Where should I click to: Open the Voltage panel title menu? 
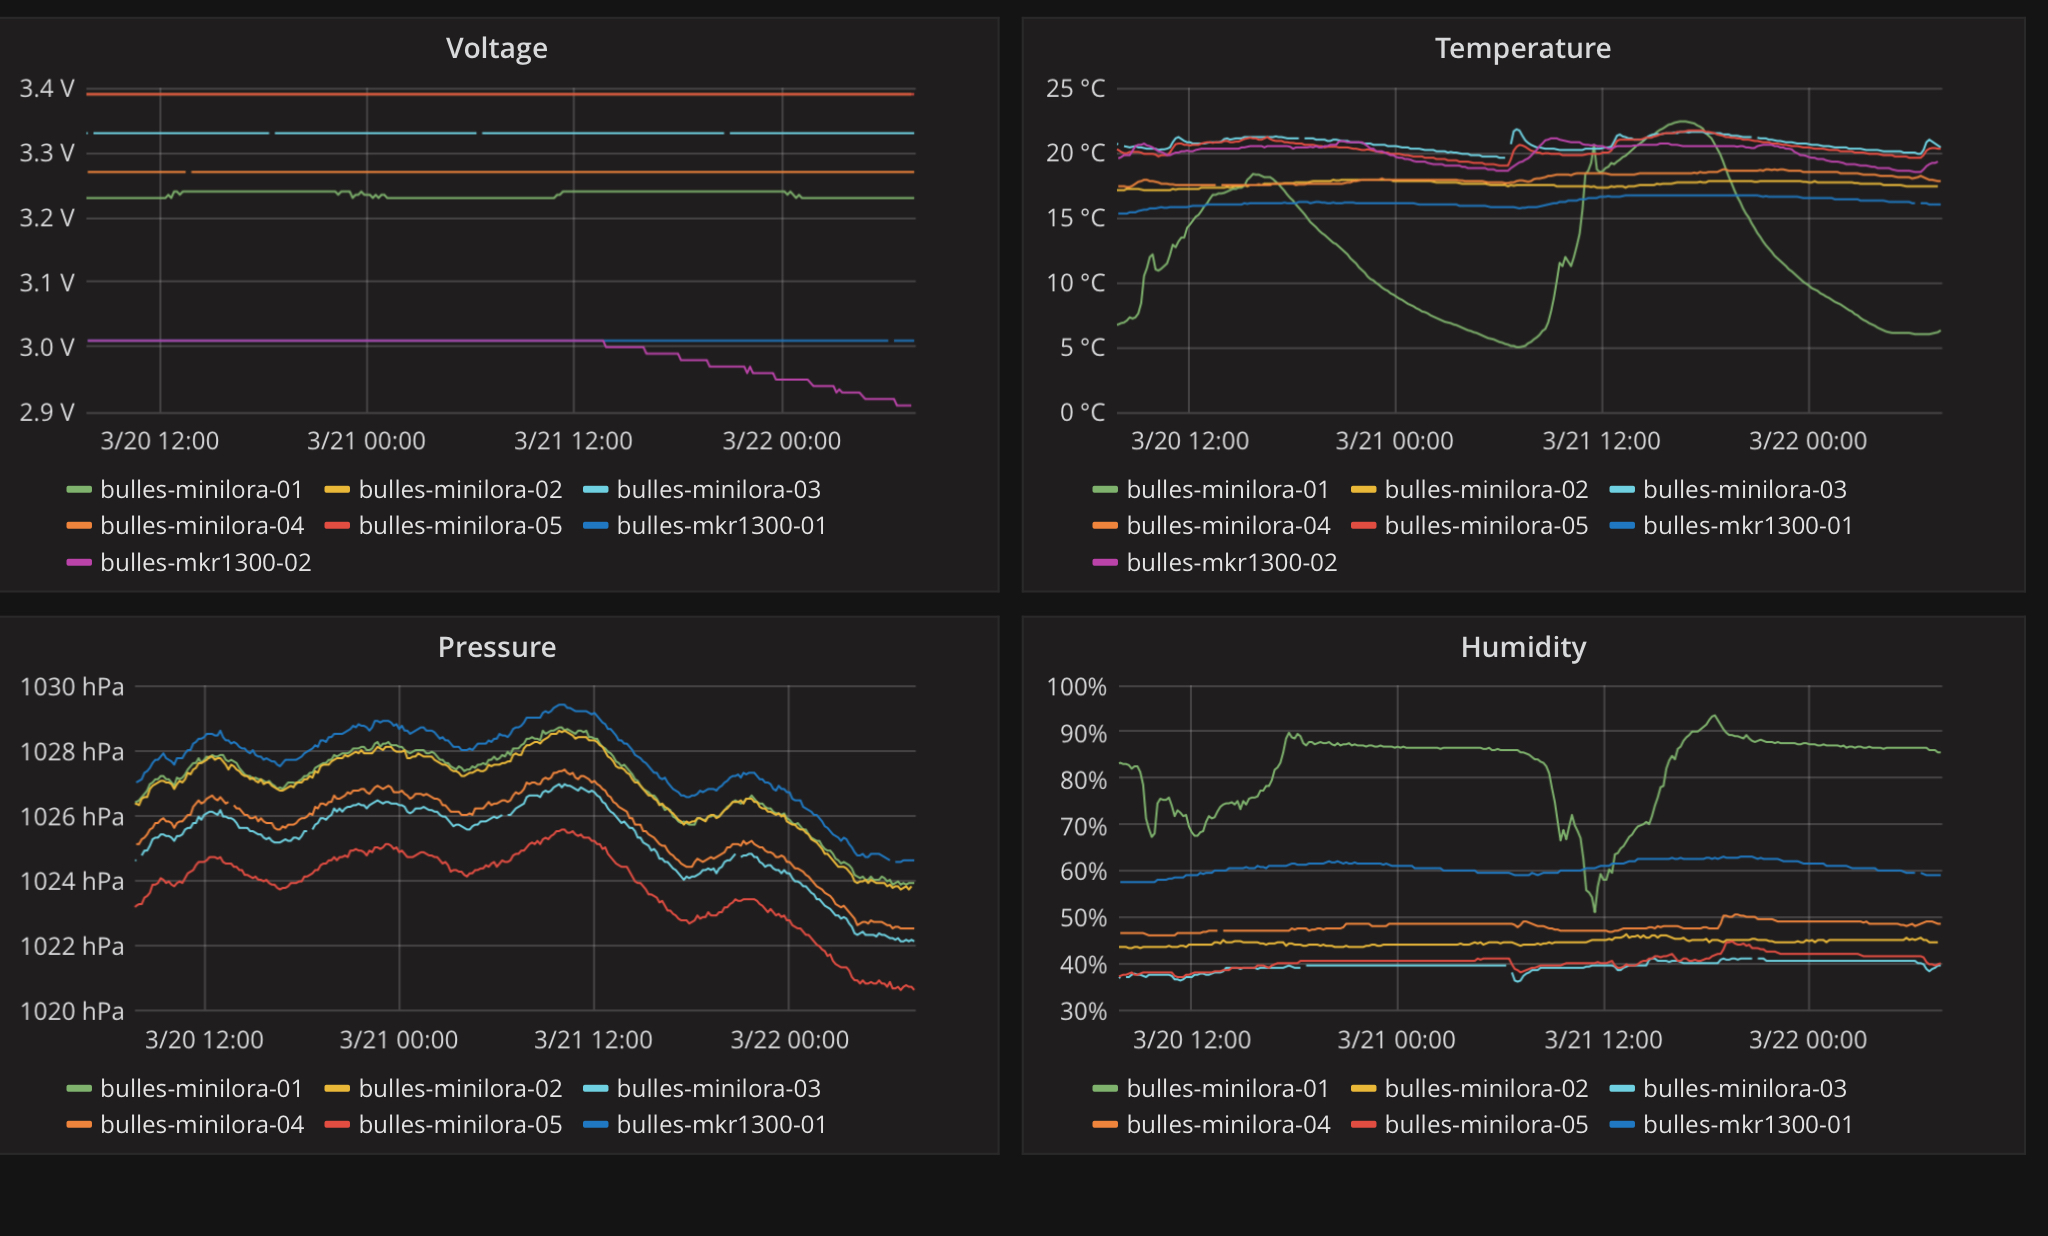pos(496,48)
